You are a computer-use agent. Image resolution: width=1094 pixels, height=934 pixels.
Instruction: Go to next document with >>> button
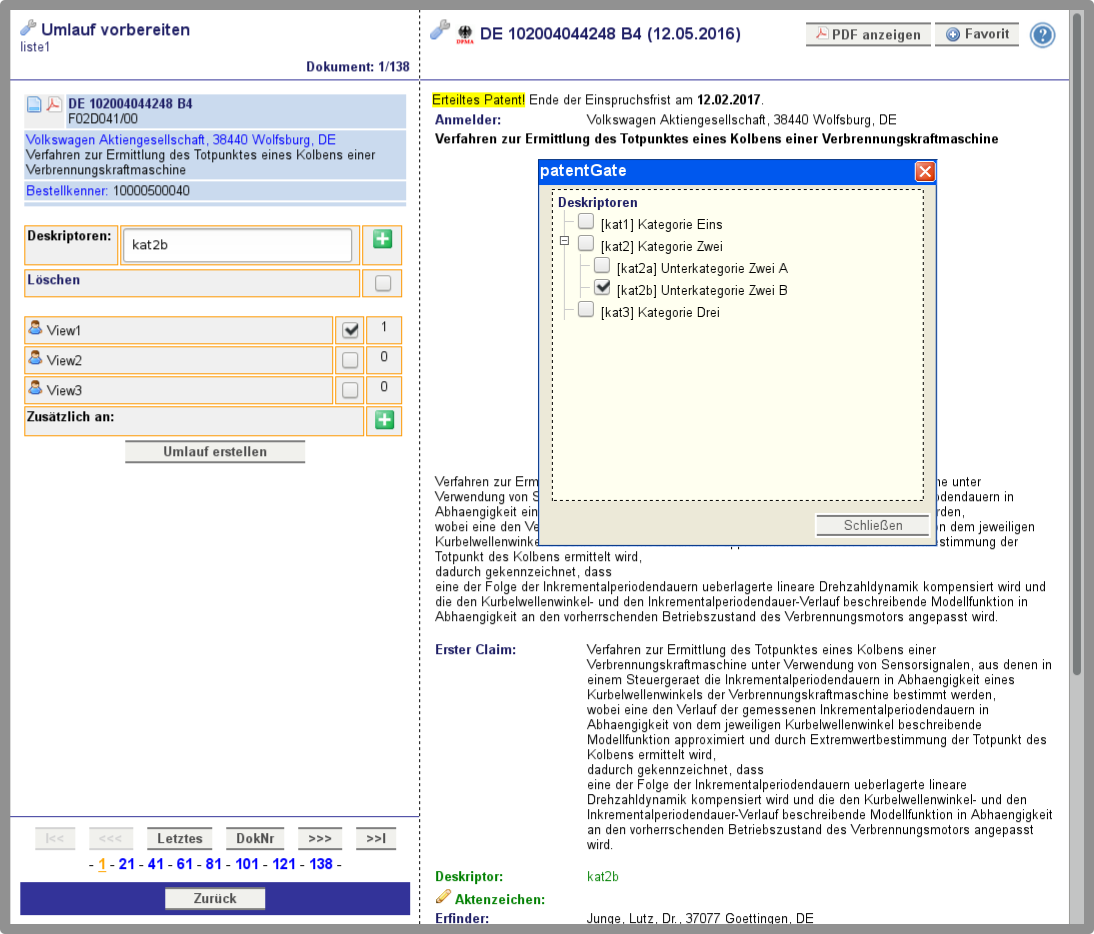[320, 838]
